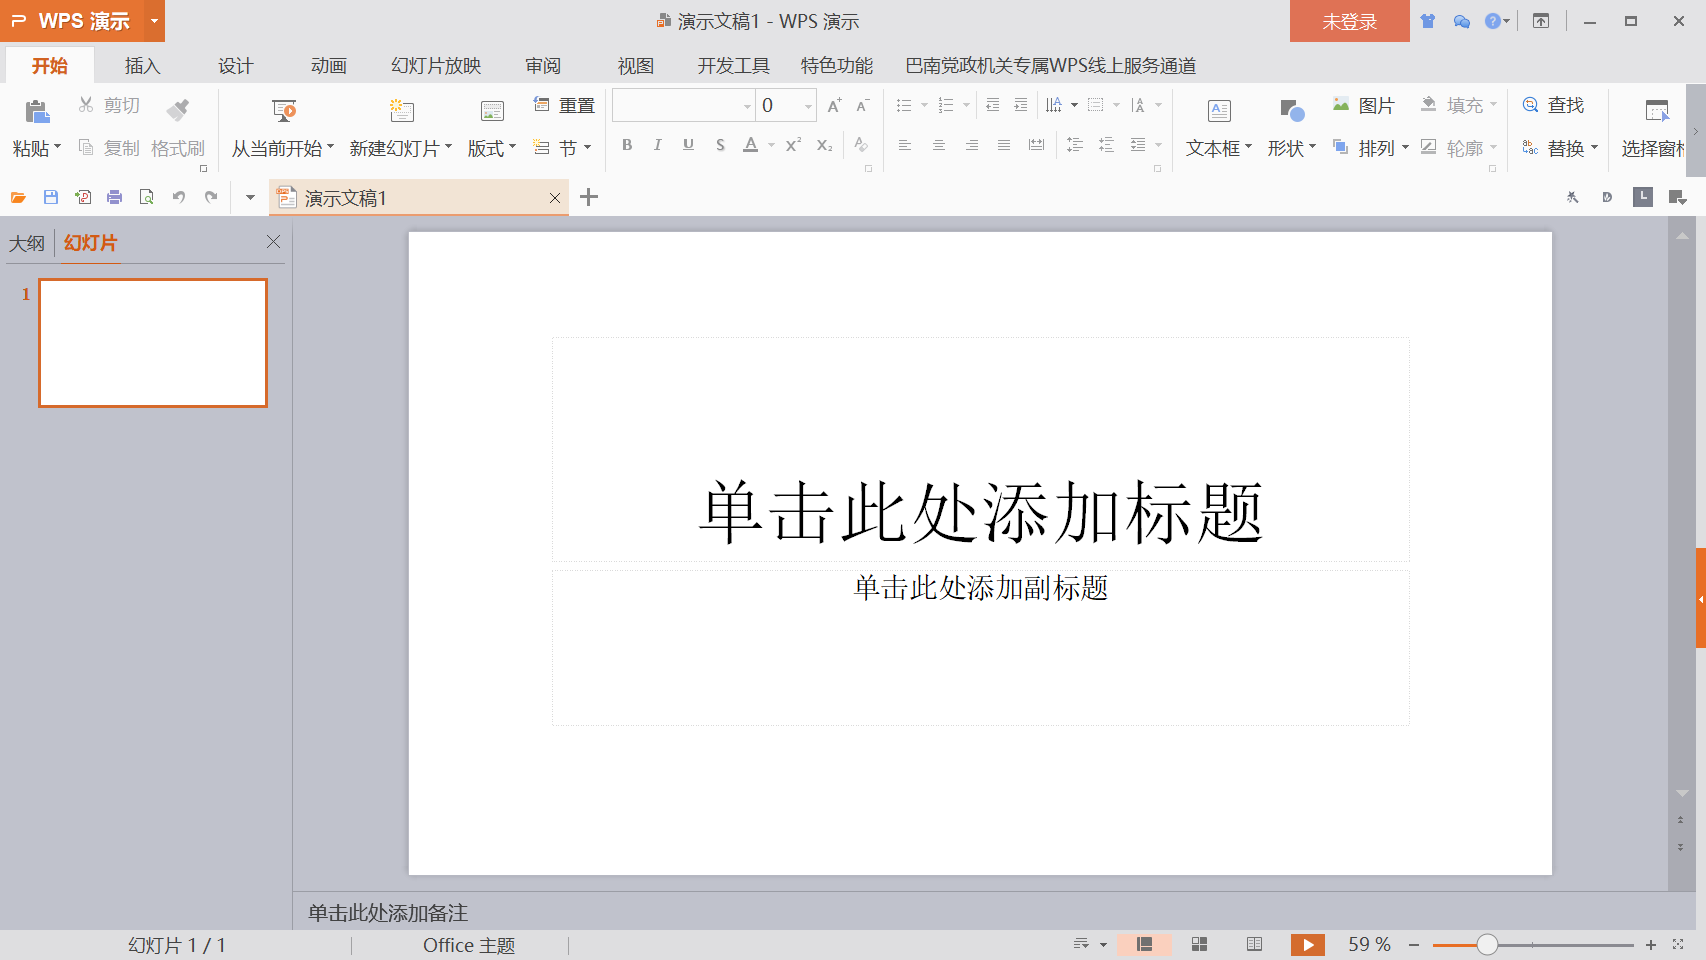Start slideshow with orange play button
The height and width of the screenshot is (960, 1706).
(x=1308, y=944)
